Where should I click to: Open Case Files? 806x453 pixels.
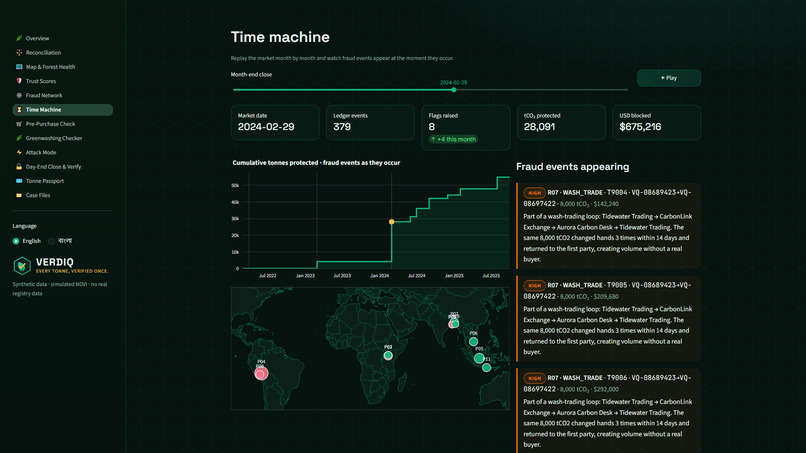pos(38,195)
